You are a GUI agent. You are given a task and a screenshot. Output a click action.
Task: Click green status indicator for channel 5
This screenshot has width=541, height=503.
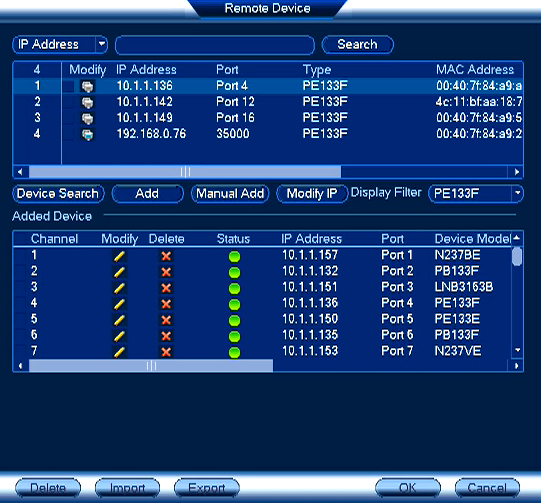(x=234, y=320)
